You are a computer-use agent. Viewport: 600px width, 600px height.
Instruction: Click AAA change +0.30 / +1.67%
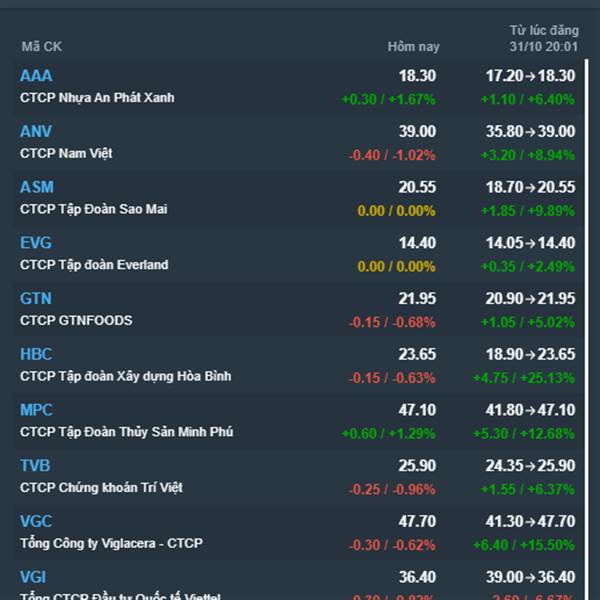(x=388, y=99)
